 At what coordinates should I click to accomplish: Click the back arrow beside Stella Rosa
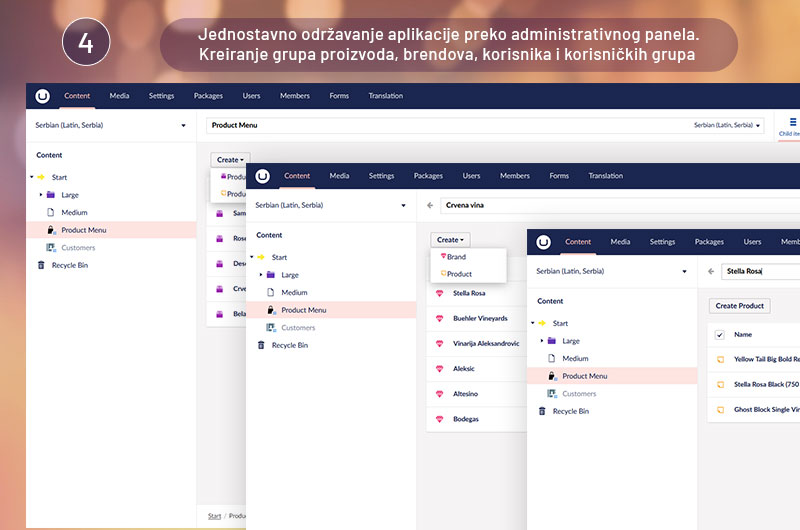(711, 271)
